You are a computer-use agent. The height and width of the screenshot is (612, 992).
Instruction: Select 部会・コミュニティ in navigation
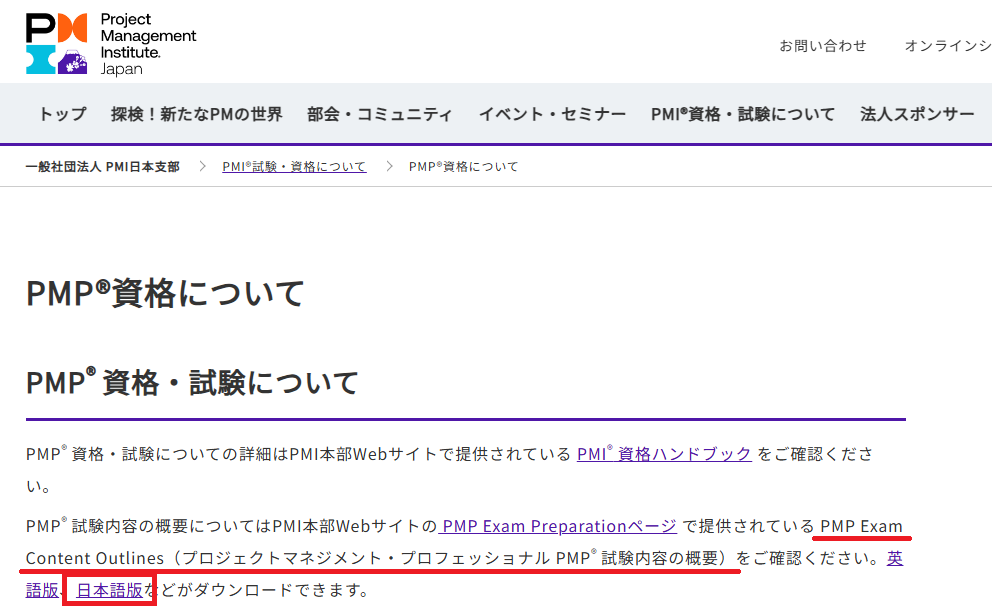[380, 114]
